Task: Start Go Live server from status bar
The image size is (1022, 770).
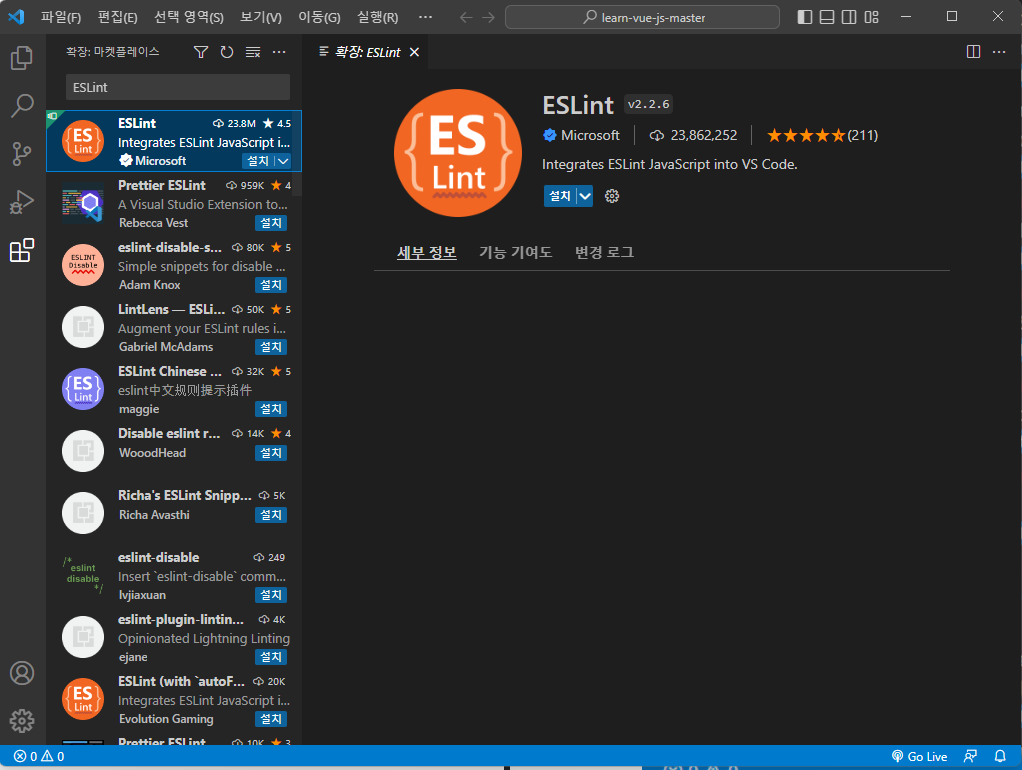Action: 919,756
